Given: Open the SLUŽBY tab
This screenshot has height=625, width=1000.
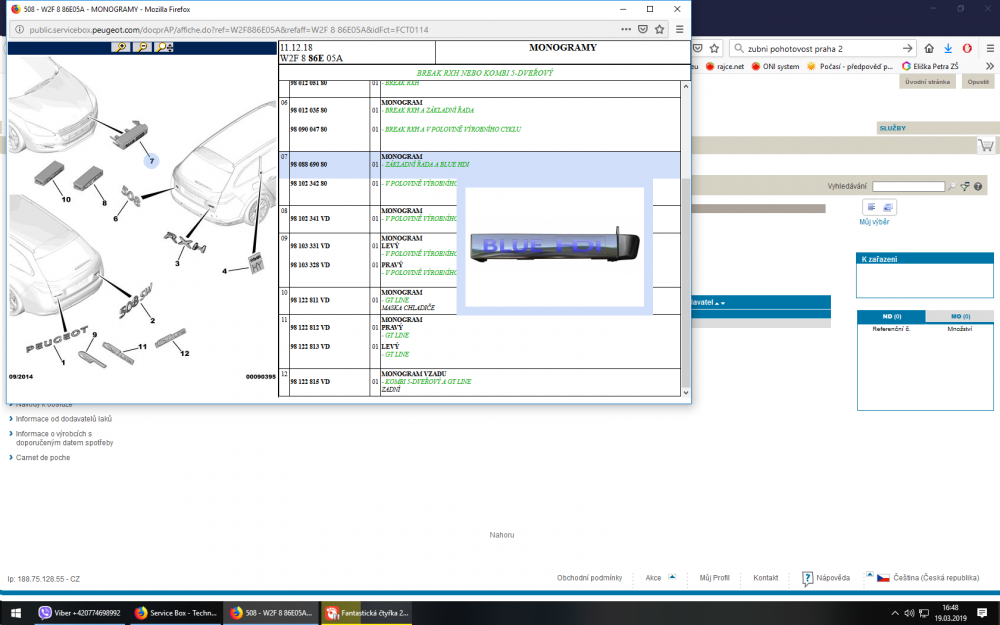Looking at the screenshot, I should 892,128.
